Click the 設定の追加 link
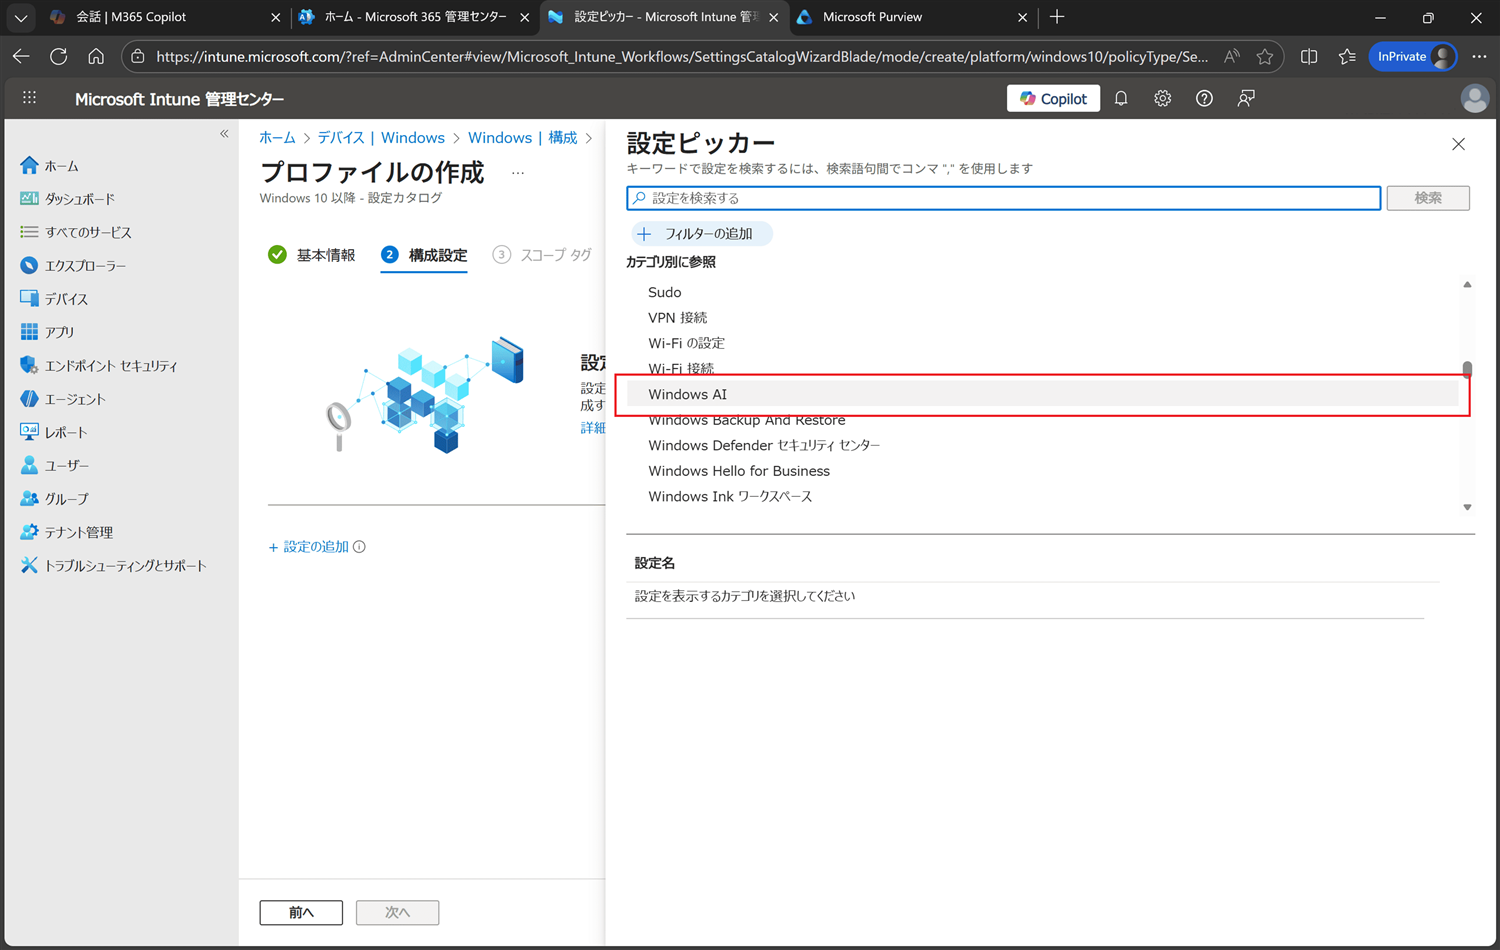The width and height of the screenshot is (1500, 950). pos(309,547)
